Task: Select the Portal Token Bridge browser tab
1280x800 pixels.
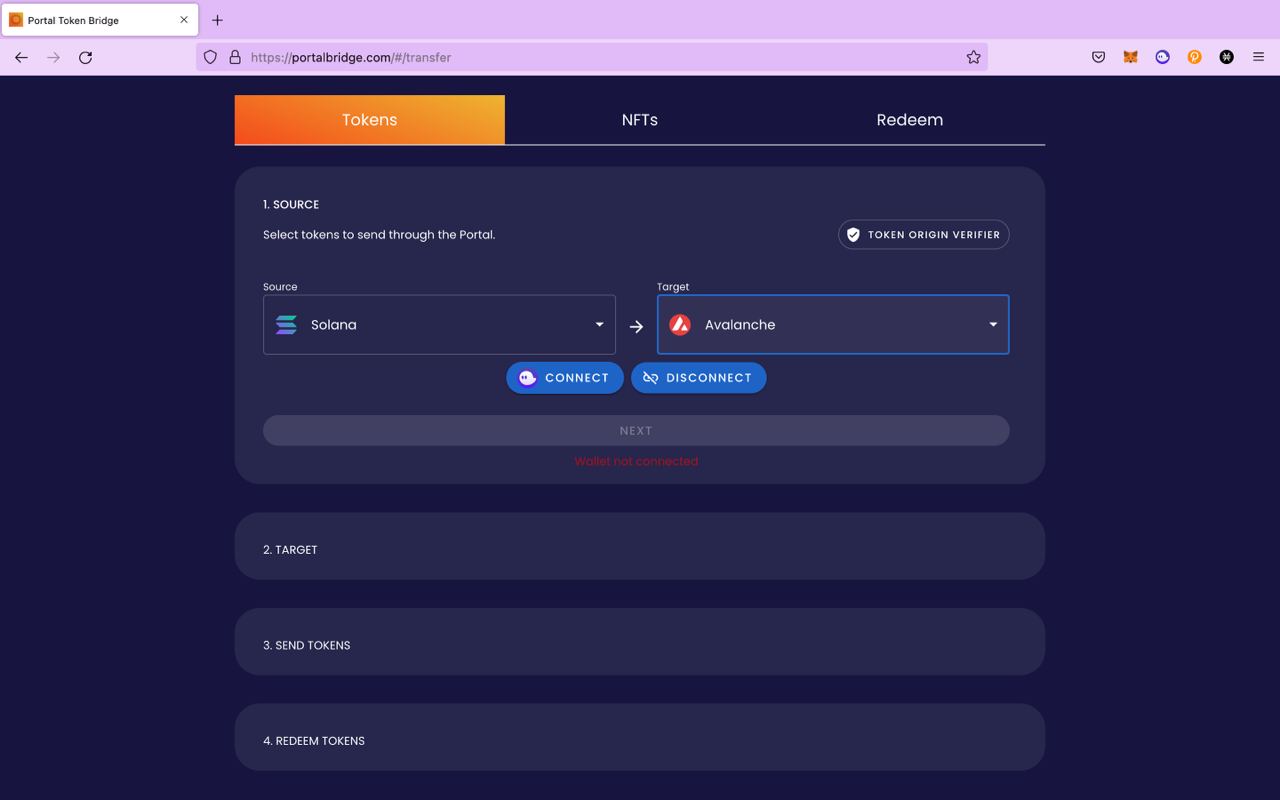Action: click(x=99, y=20)
